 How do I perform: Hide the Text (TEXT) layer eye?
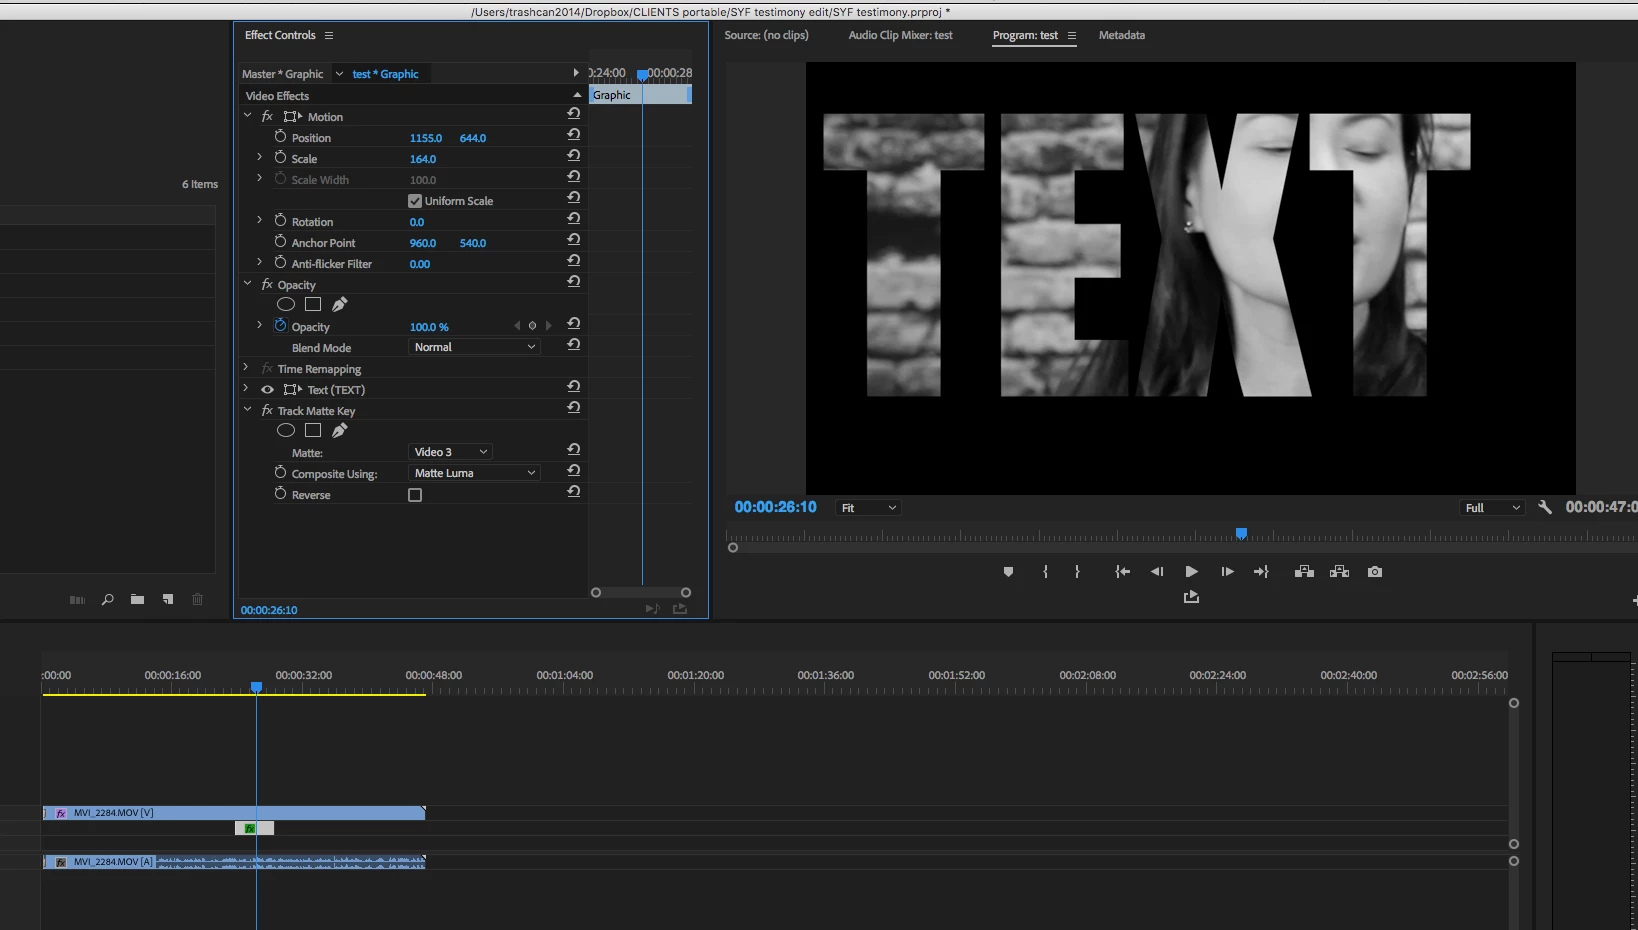pyautogui.click(x=267, y=390)
